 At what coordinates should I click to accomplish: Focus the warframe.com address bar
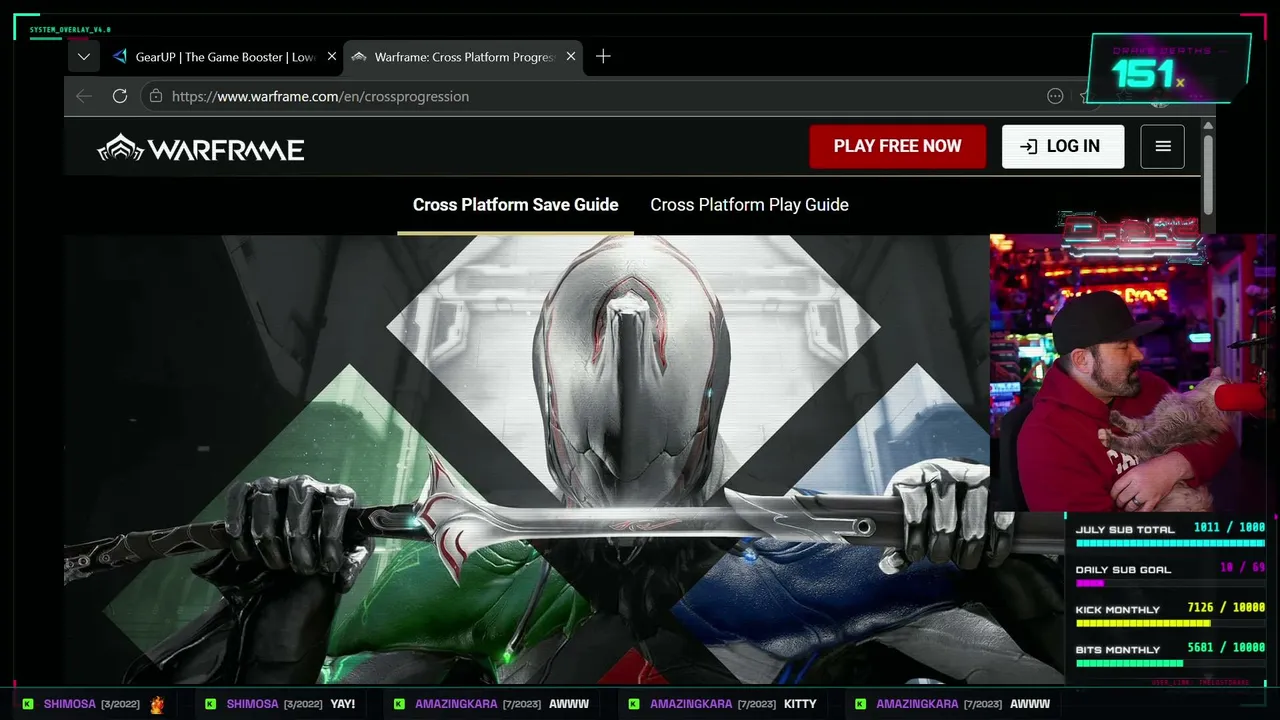(x=600, y=96)
